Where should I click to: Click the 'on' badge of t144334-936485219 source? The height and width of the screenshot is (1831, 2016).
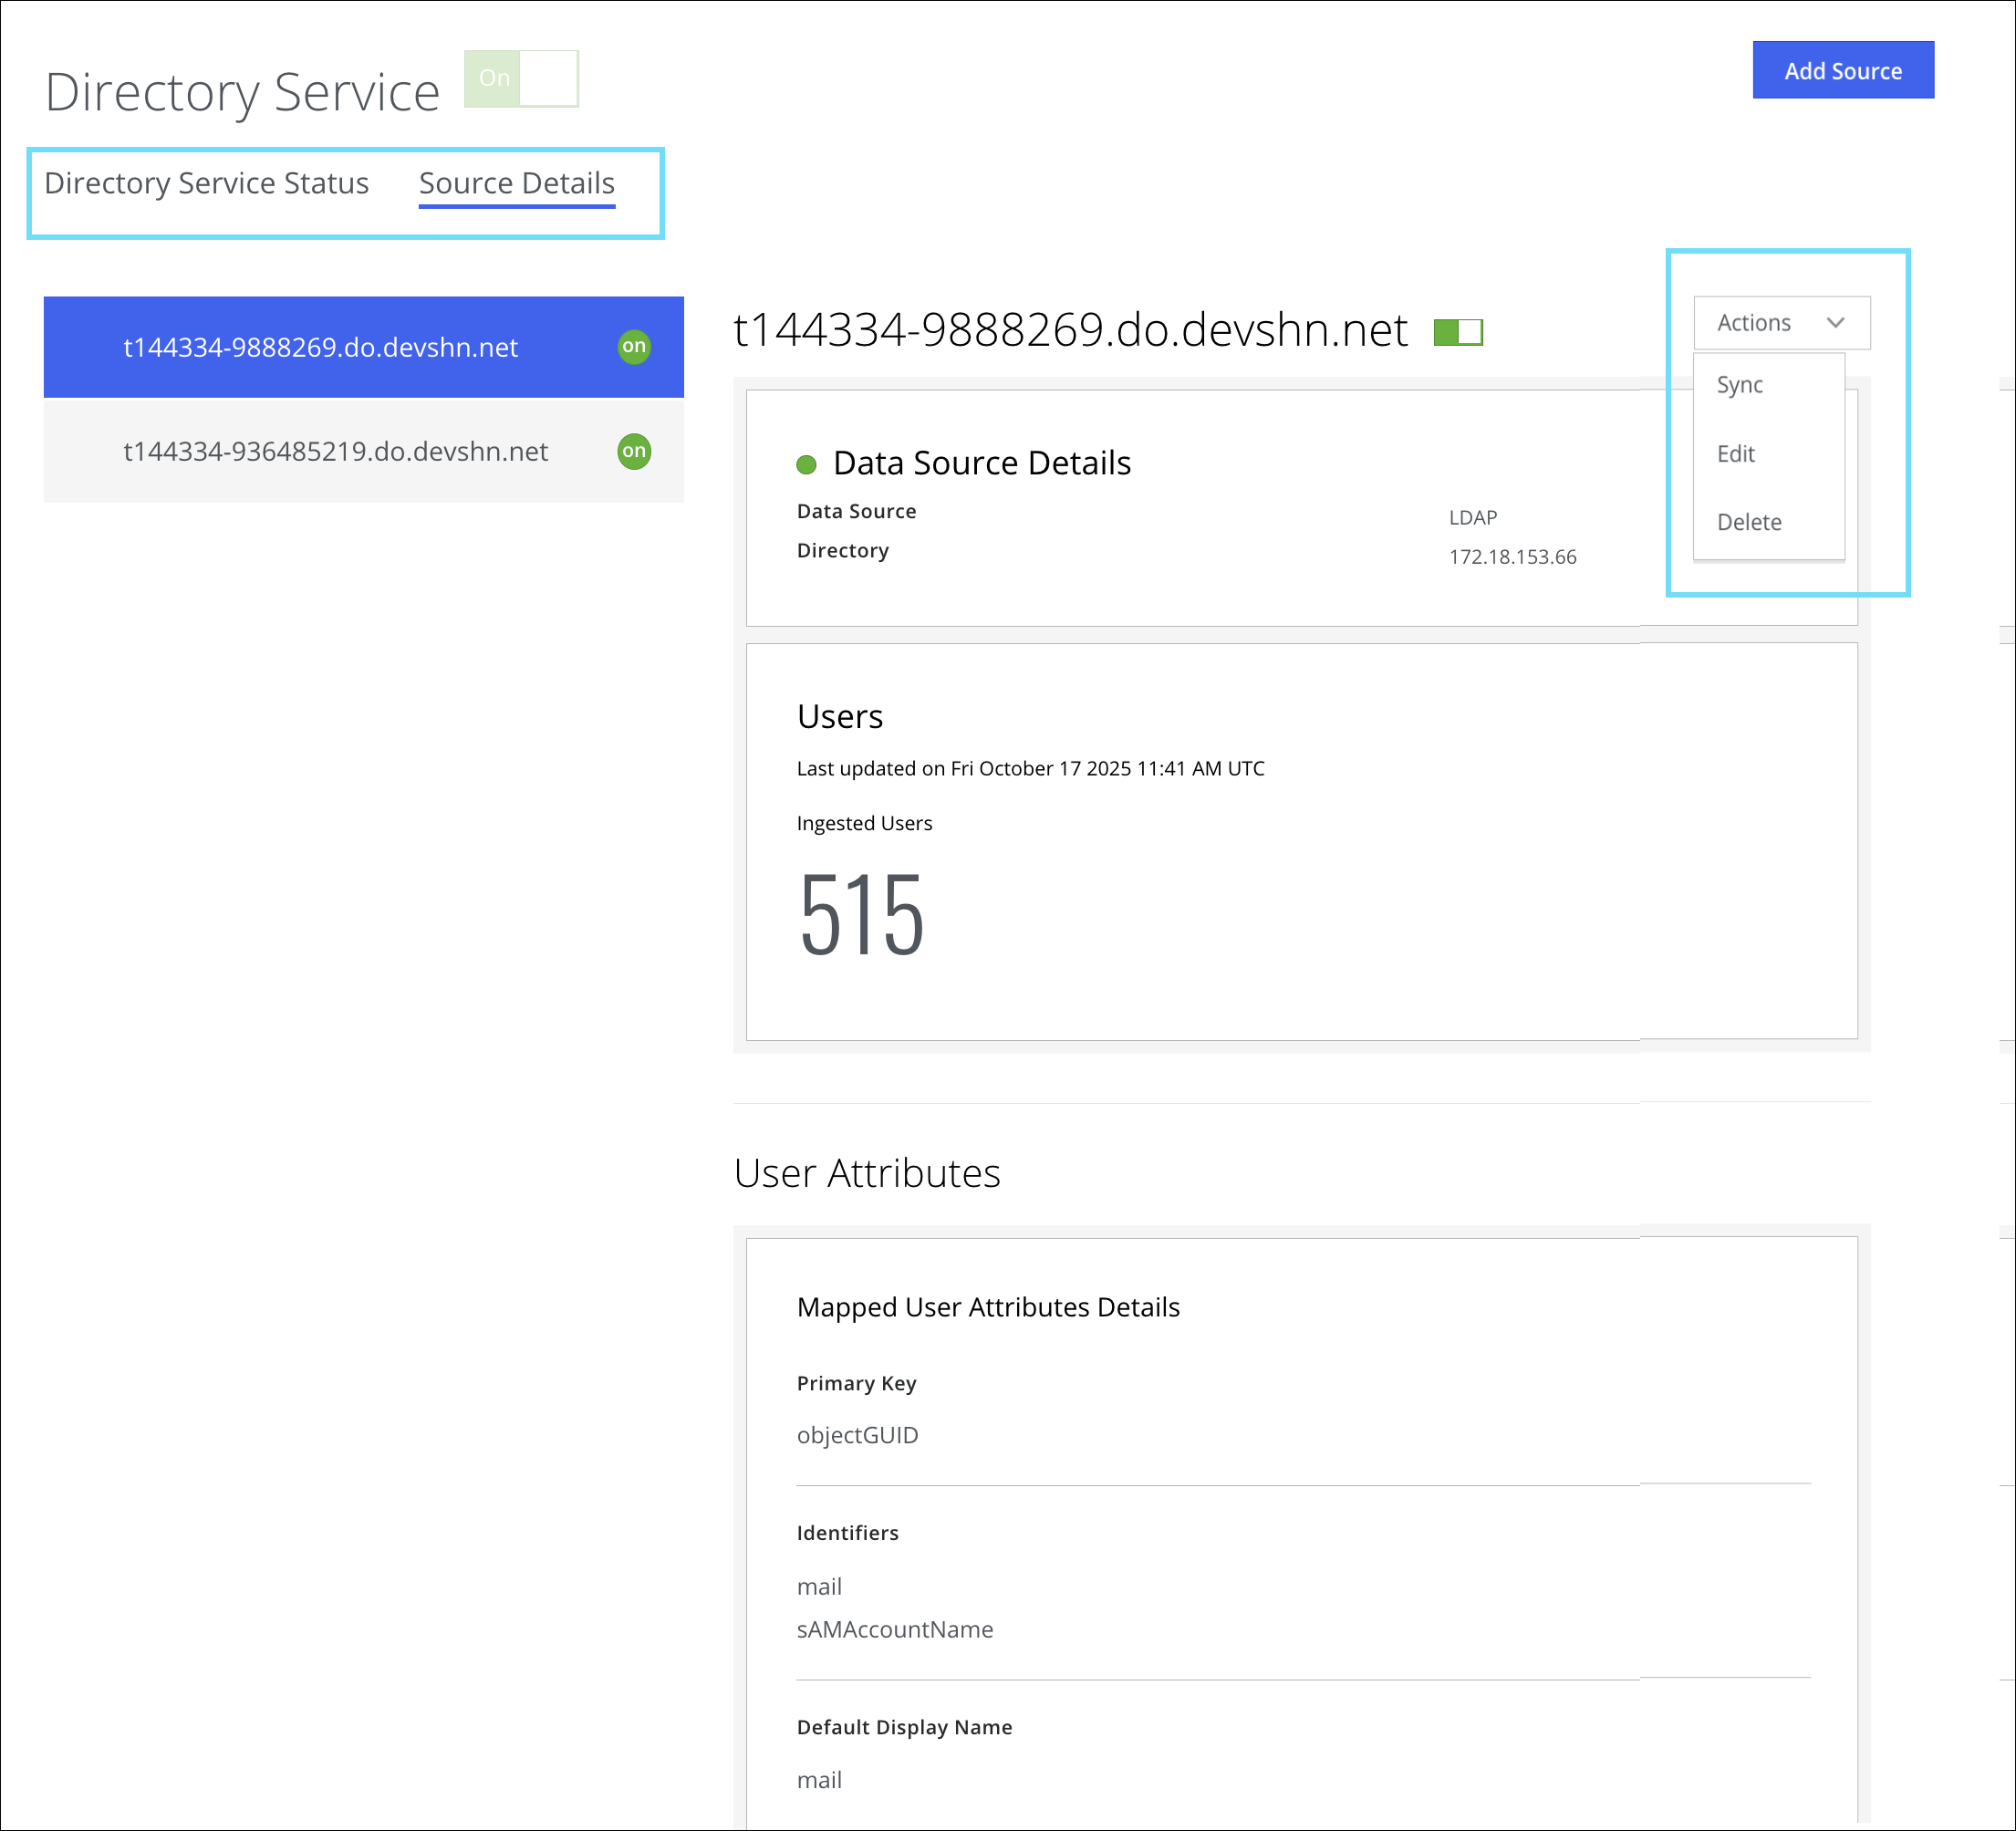coord(634,451)
